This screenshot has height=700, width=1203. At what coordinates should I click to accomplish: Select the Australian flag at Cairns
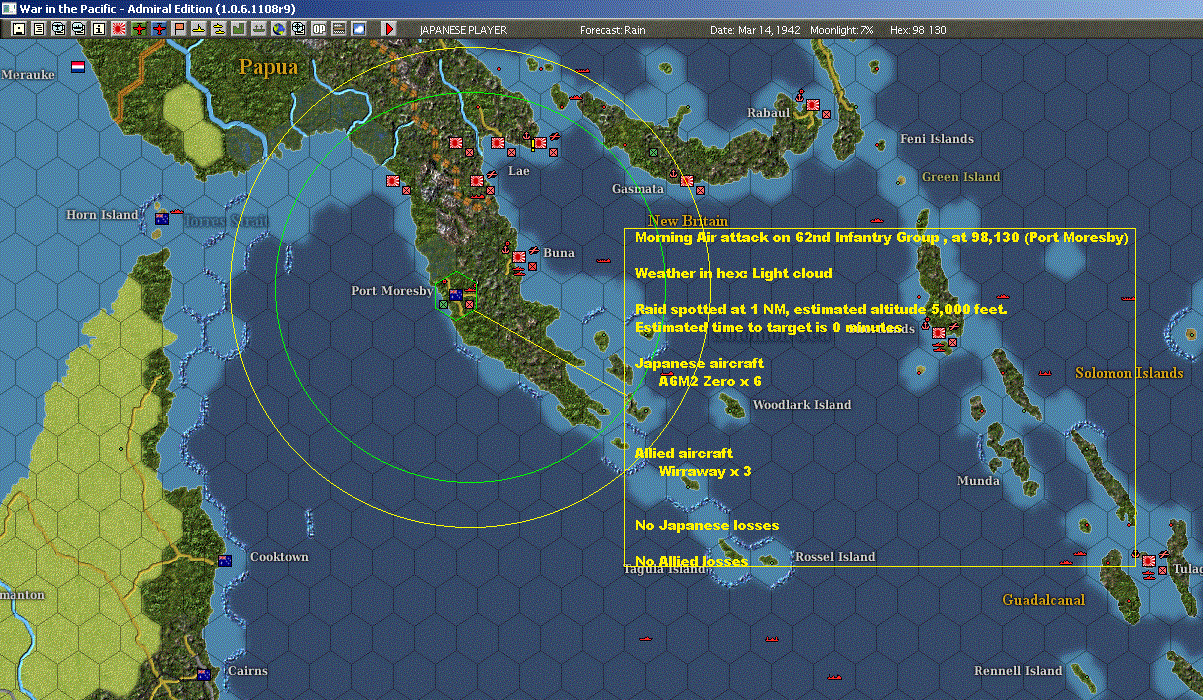point(205,674)
